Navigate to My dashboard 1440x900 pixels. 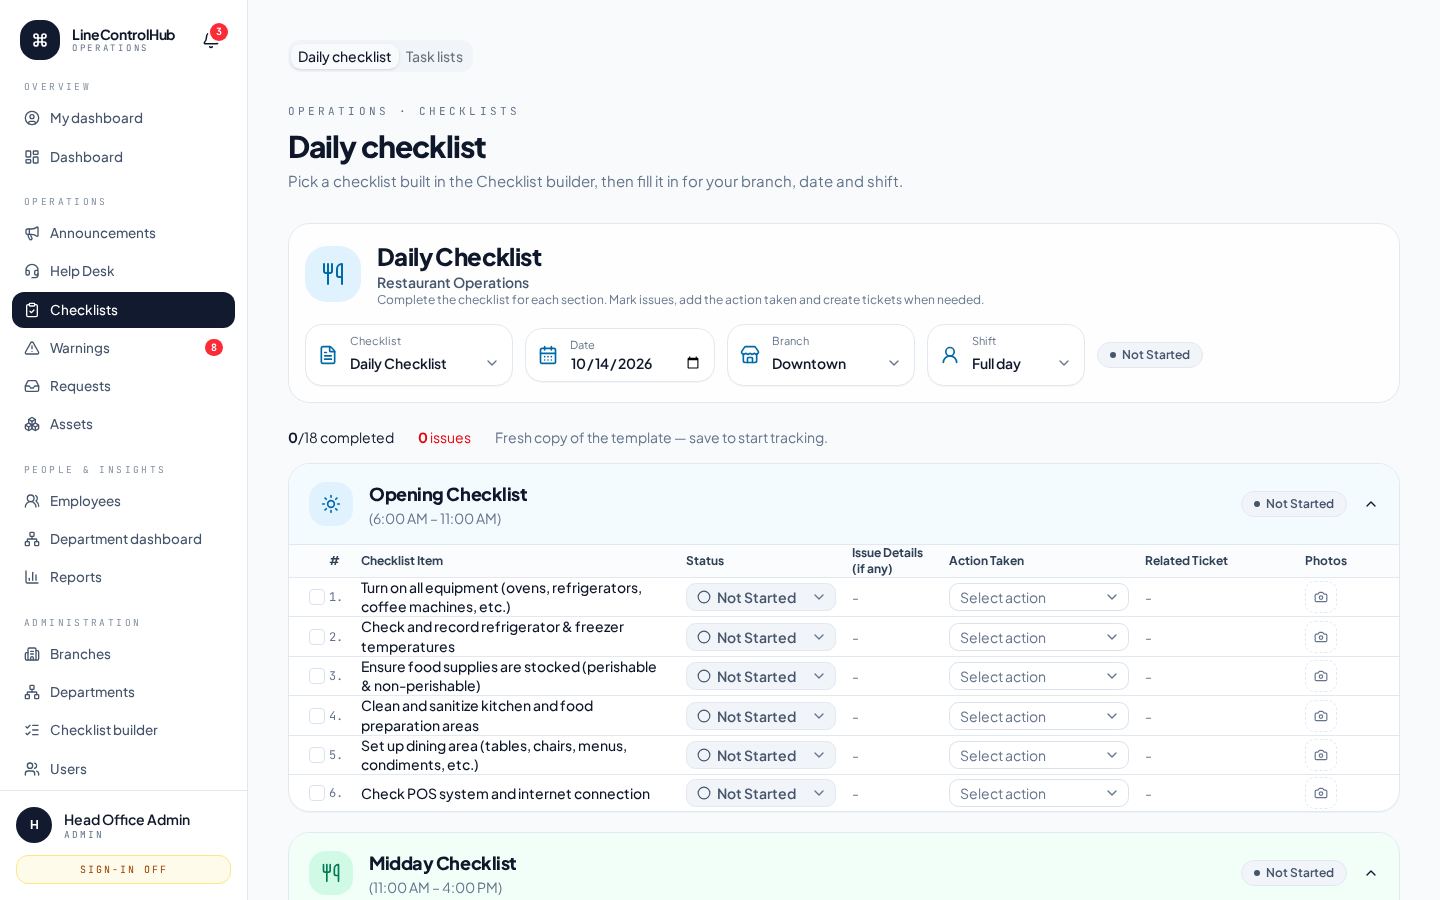click(x=123, y=118)
